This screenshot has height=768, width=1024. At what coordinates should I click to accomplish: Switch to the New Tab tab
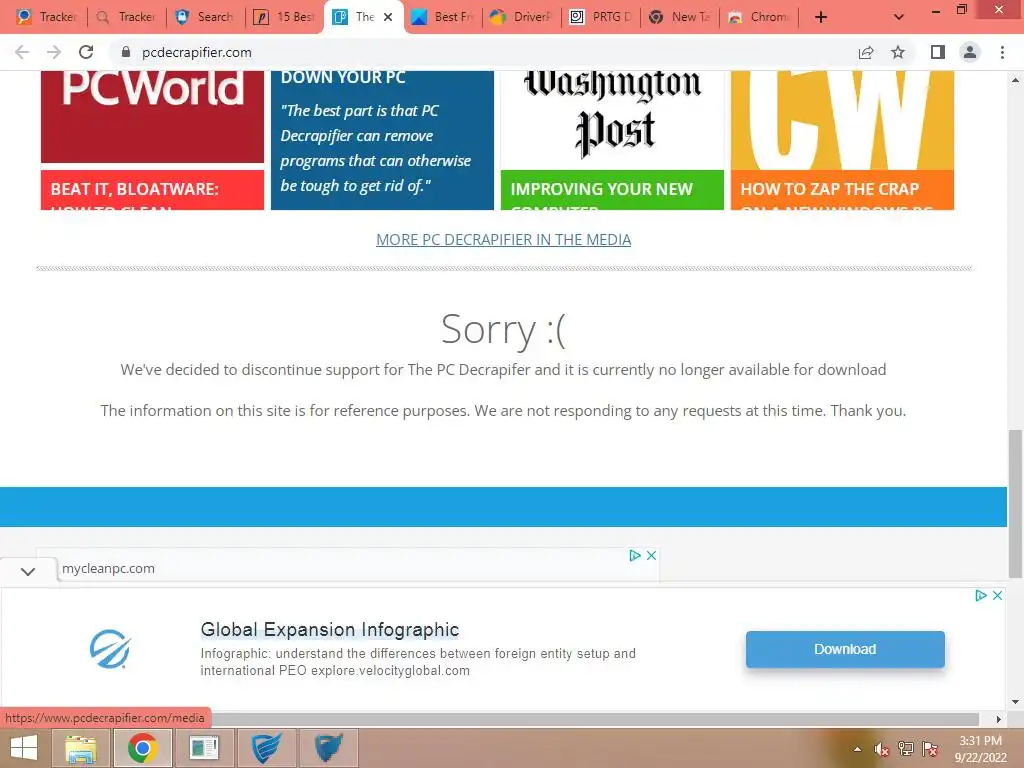pos(679,17)
